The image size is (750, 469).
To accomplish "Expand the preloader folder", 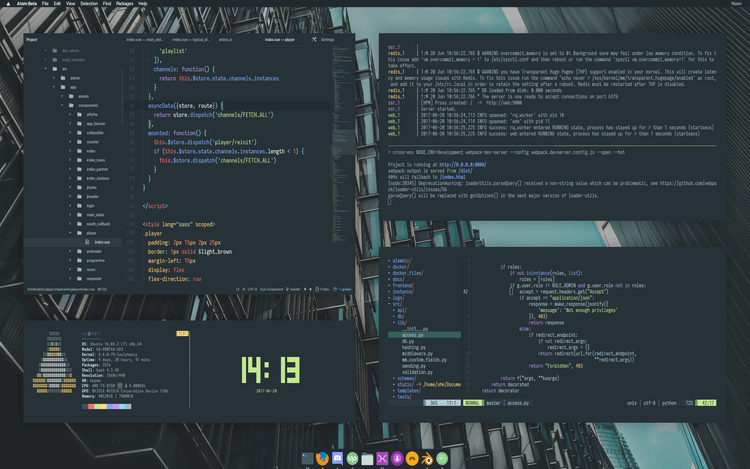I will coord(70,251).
